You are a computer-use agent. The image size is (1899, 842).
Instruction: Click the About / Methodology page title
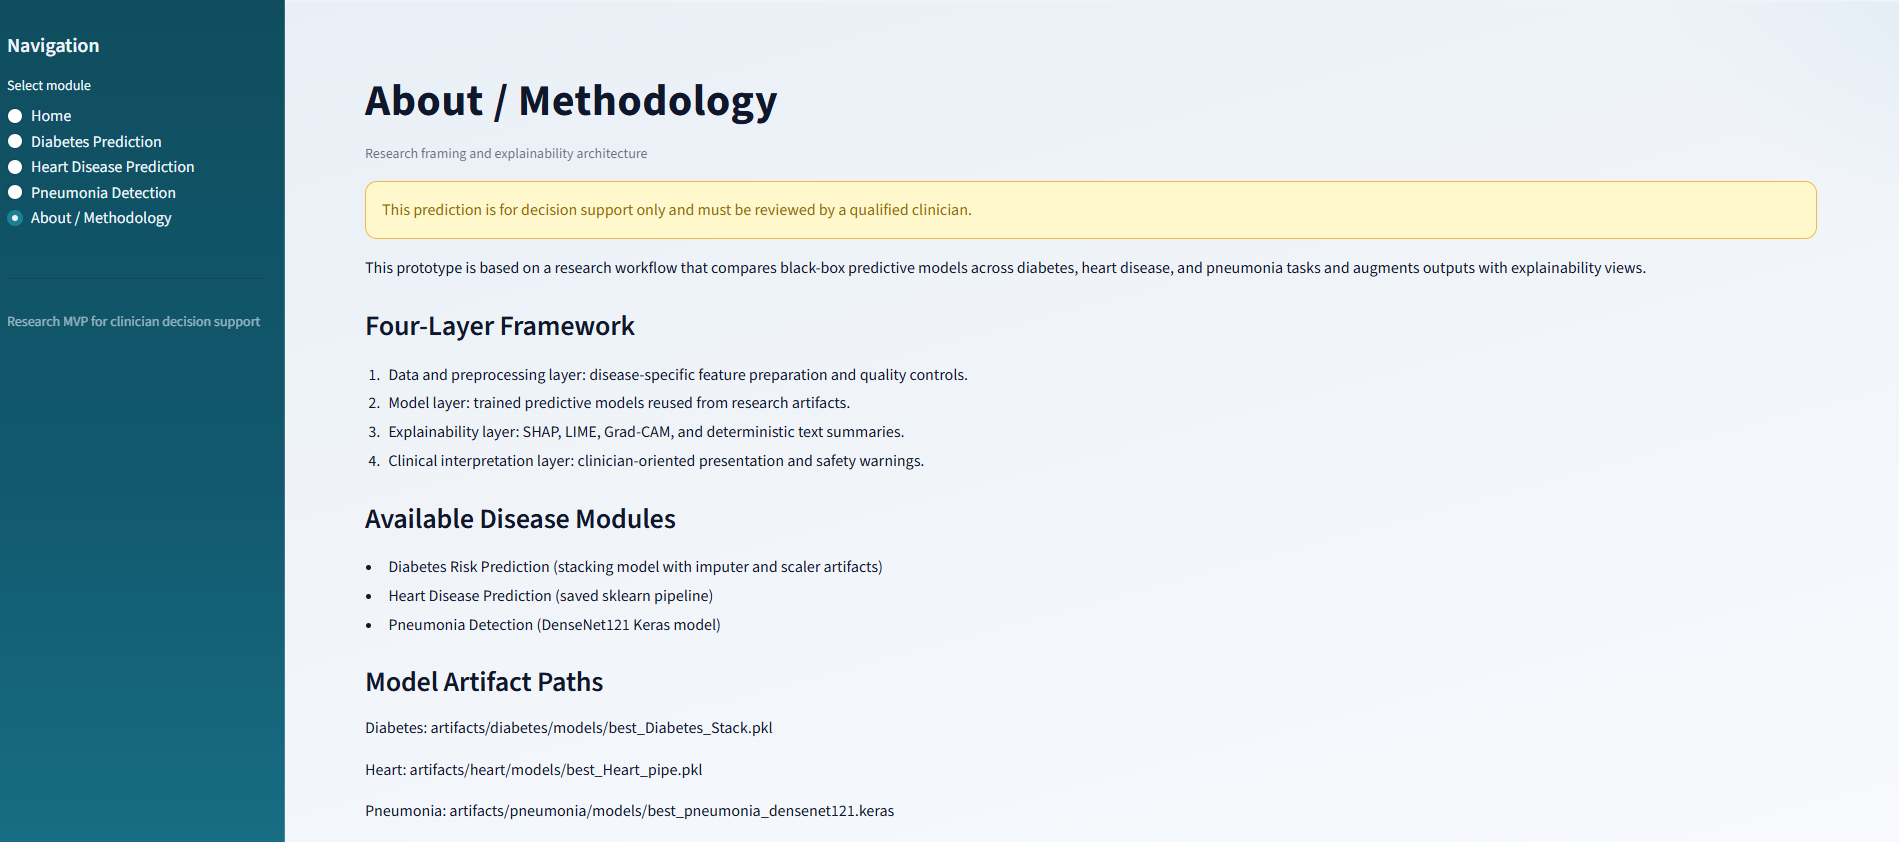coord(570,101)
